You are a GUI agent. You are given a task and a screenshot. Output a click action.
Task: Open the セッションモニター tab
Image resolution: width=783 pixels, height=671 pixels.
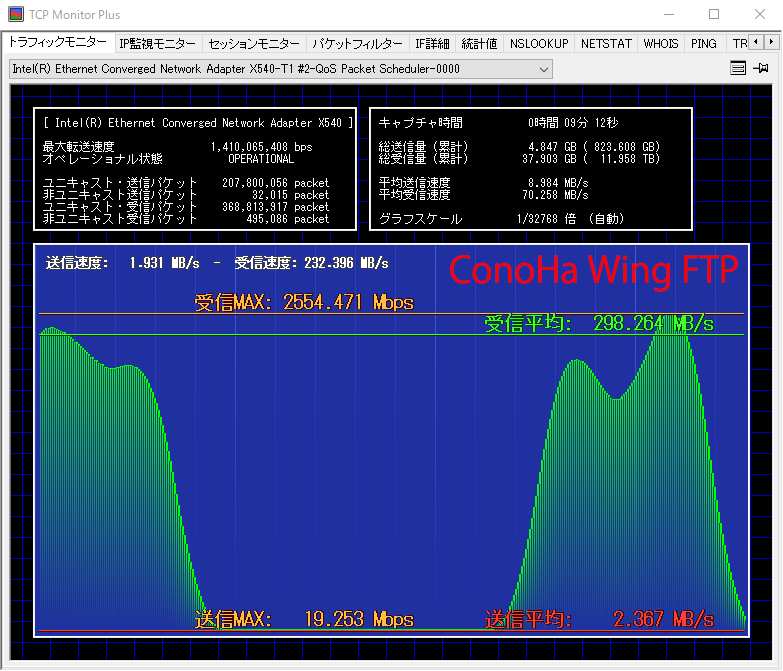(254, 44)
